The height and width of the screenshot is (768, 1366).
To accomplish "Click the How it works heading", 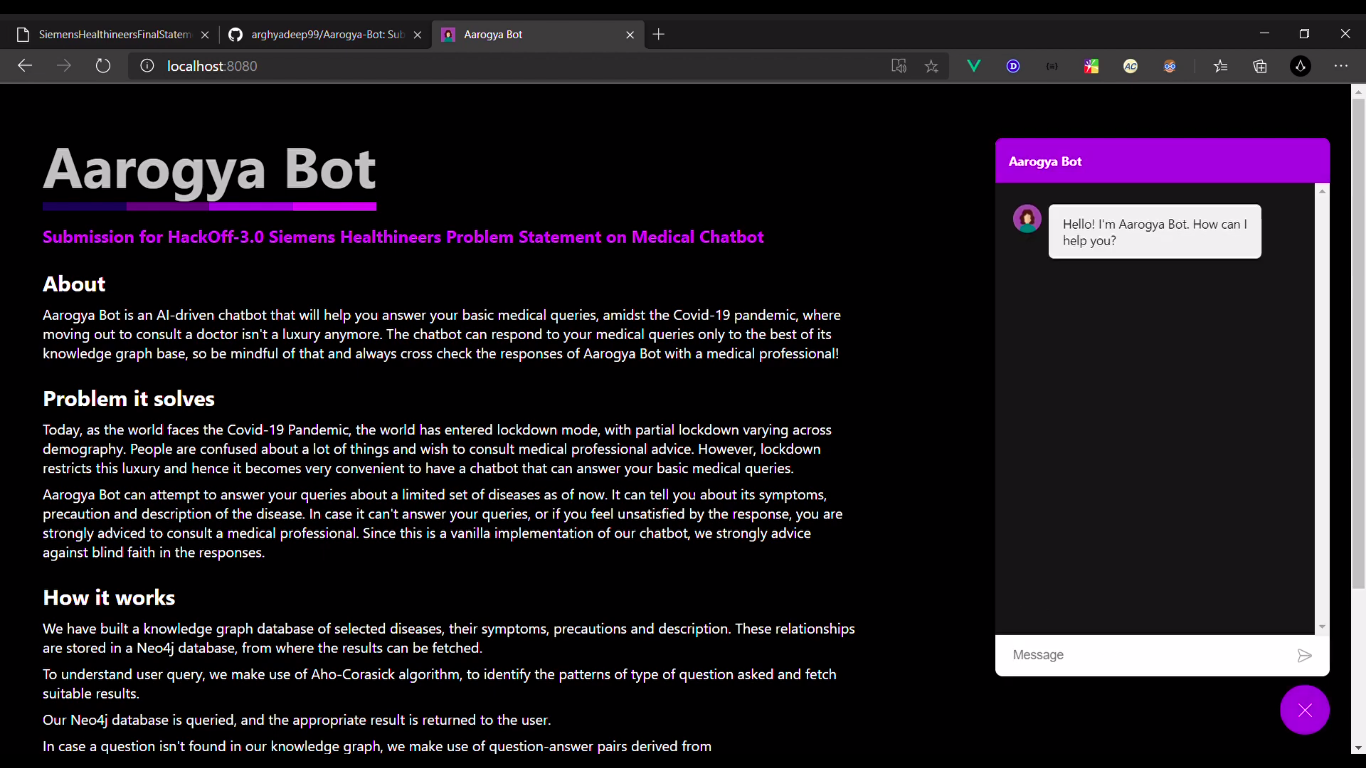I will [x=109, y=598].
